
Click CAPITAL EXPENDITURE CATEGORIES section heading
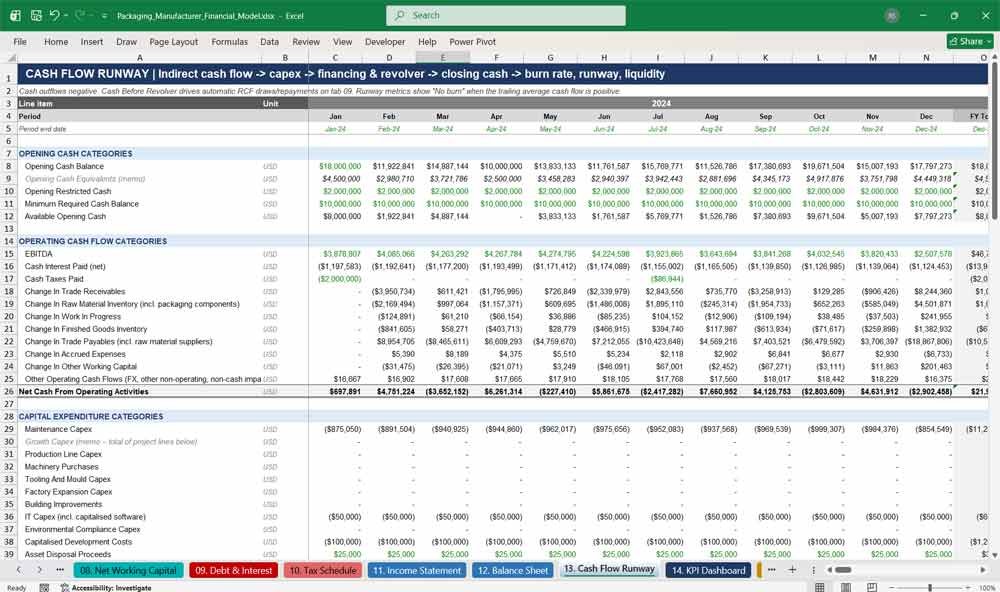click(91, 417)
